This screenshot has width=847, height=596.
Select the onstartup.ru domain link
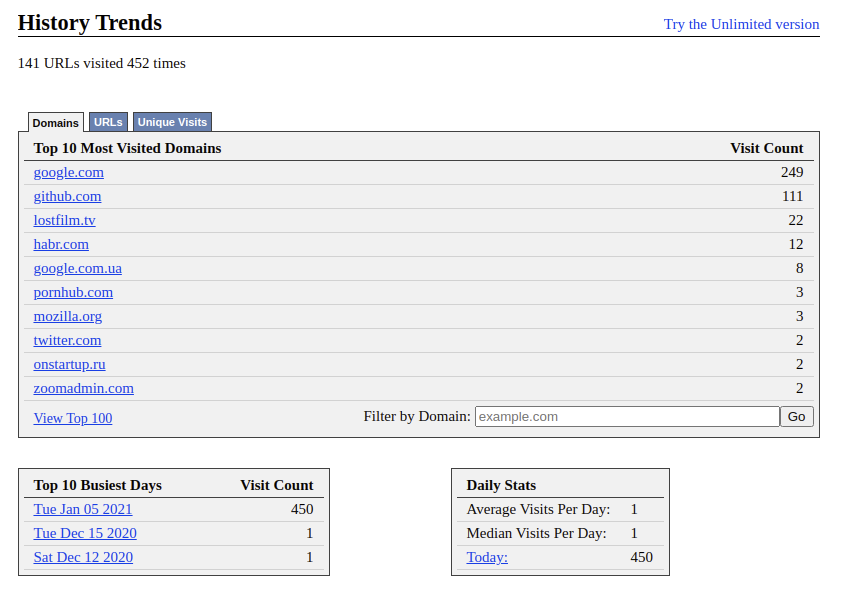(69, 364)
